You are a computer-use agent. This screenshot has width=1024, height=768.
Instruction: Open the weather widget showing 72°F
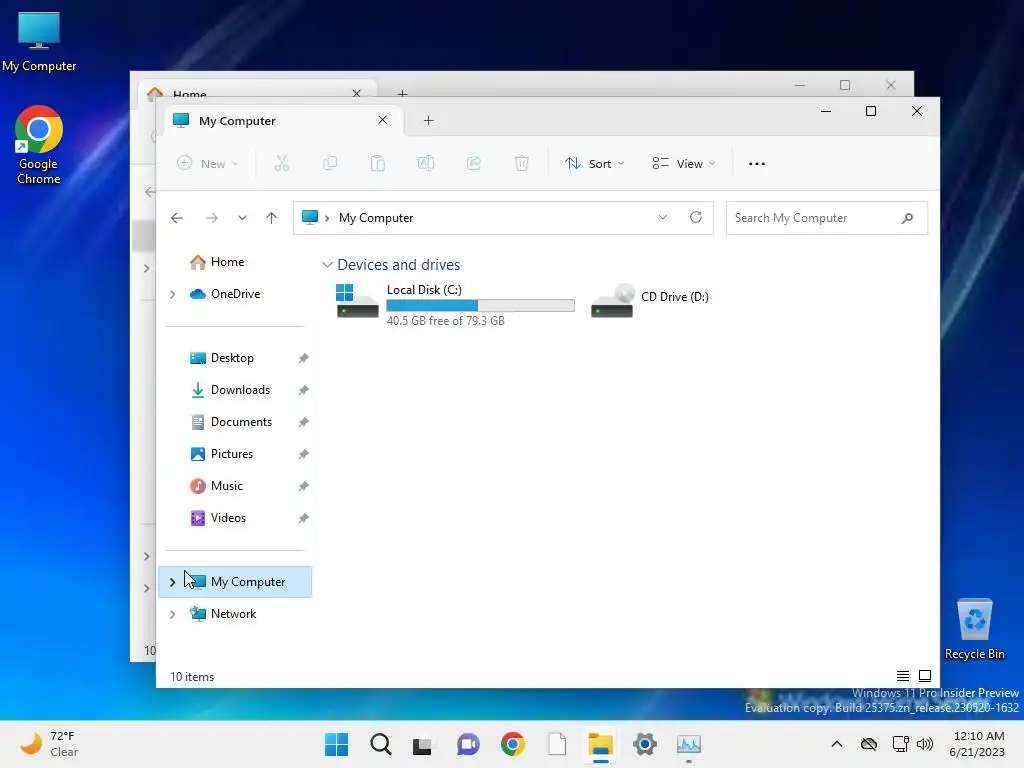50,744
